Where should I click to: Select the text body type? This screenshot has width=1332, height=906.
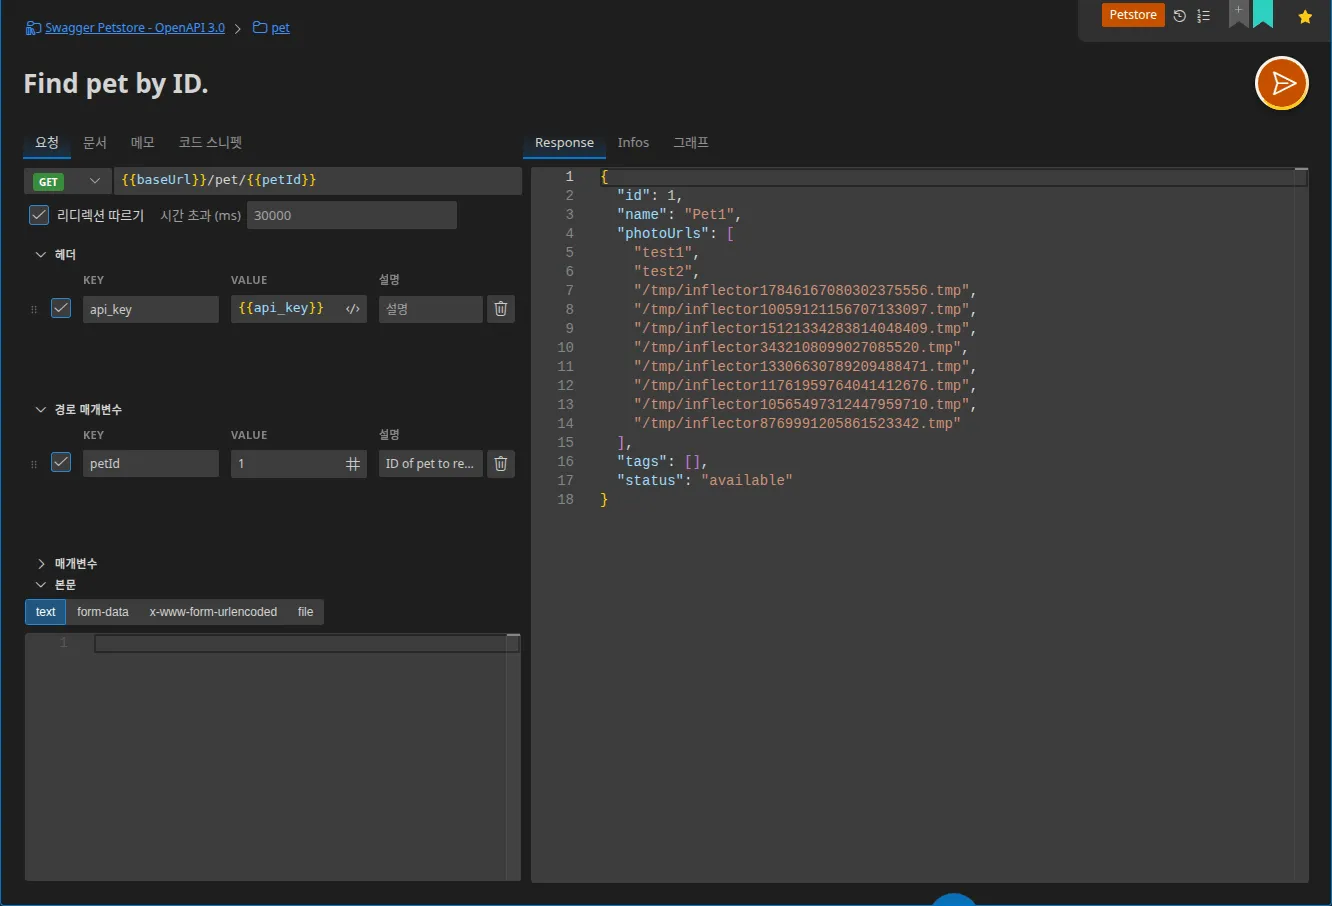click(x=46, y=612)
